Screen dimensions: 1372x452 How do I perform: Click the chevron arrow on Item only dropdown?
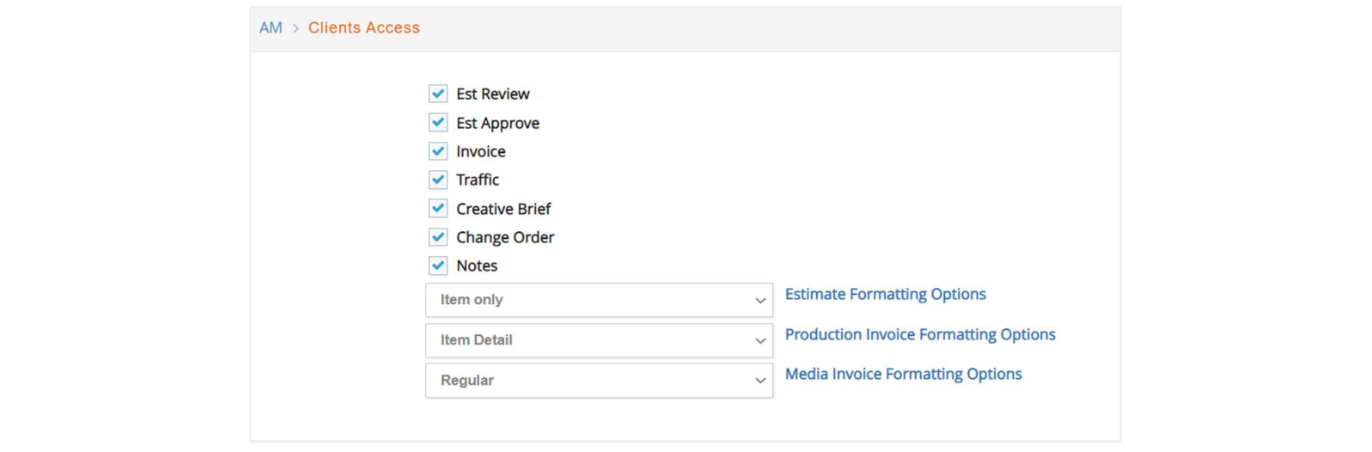tap(760, 300)
